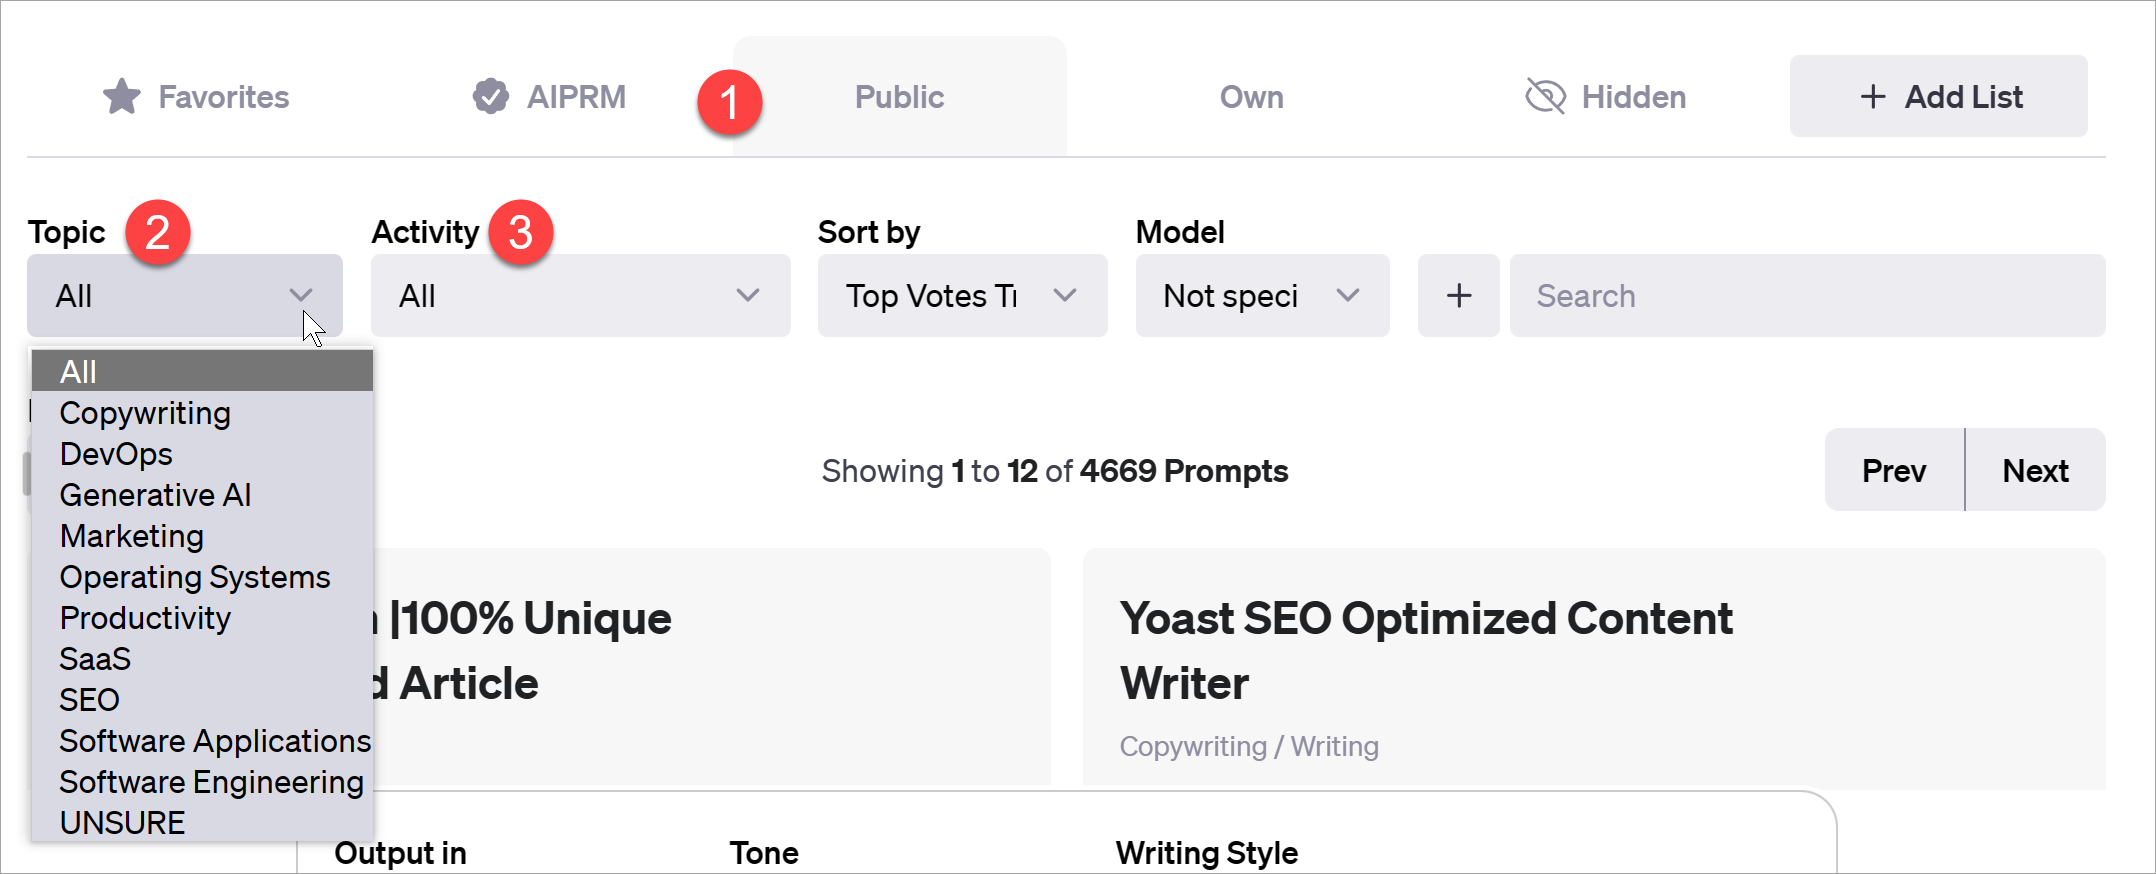Viewport: 2156px width, 874px height.
Task: Collapse the Topic dropdown chevron
Action: [300, 296]
